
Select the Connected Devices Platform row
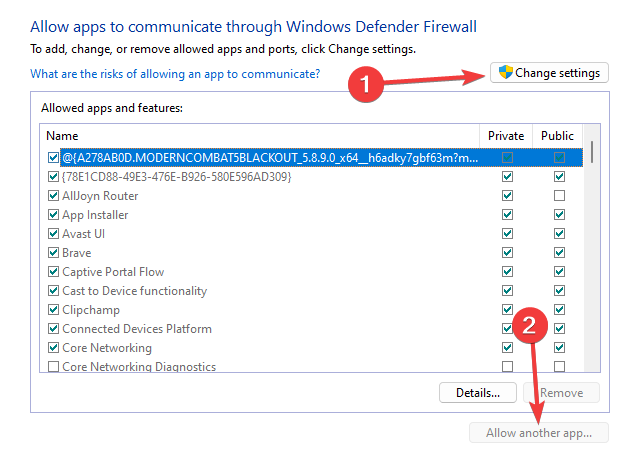pyautogui.click(x=137, y=329)
